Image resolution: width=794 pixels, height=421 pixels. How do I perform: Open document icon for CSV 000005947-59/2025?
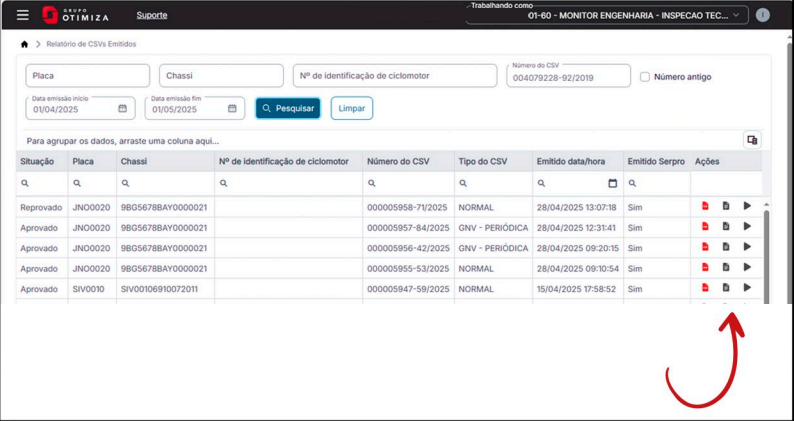[x=726, y=288]
